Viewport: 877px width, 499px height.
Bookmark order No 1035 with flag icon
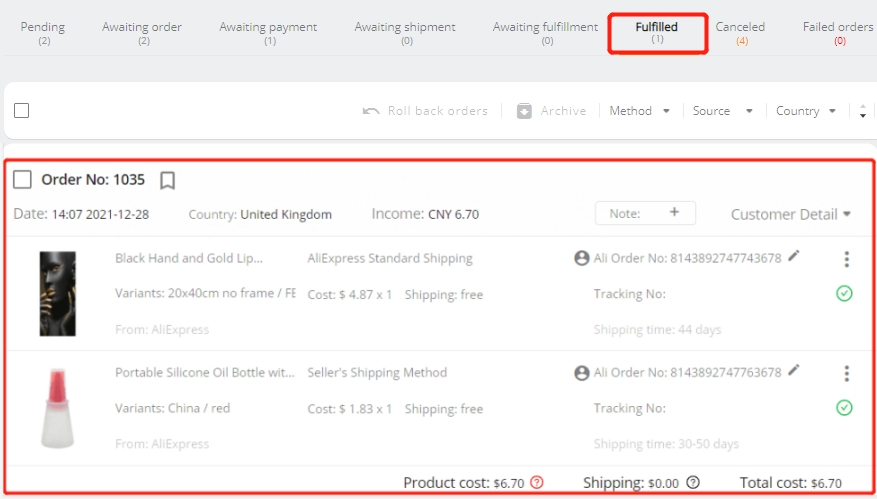pyautogui.click(x=167, y=180)
